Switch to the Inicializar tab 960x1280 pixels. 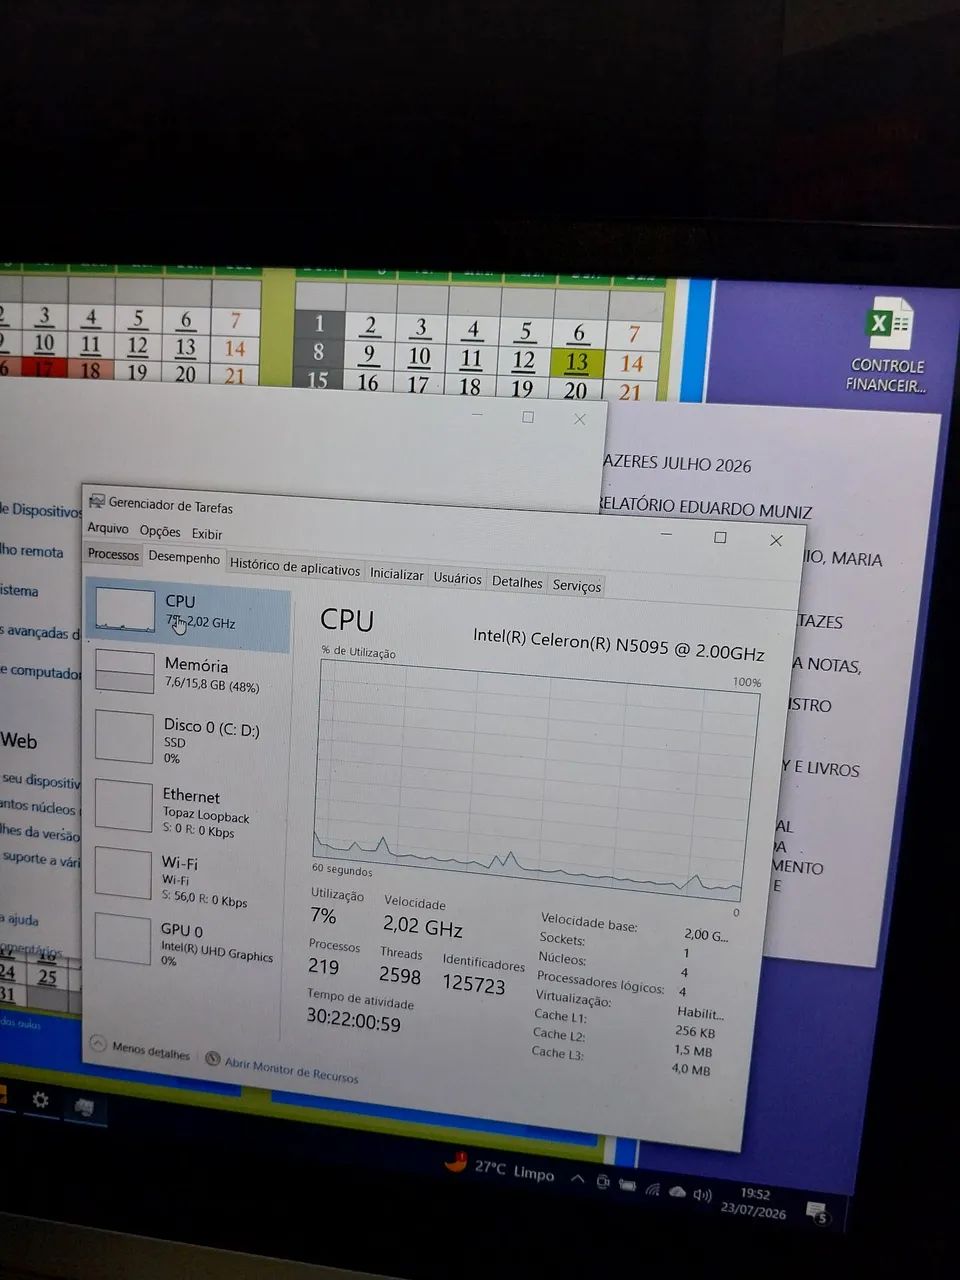pyautogui.click(x=397, y=574)
